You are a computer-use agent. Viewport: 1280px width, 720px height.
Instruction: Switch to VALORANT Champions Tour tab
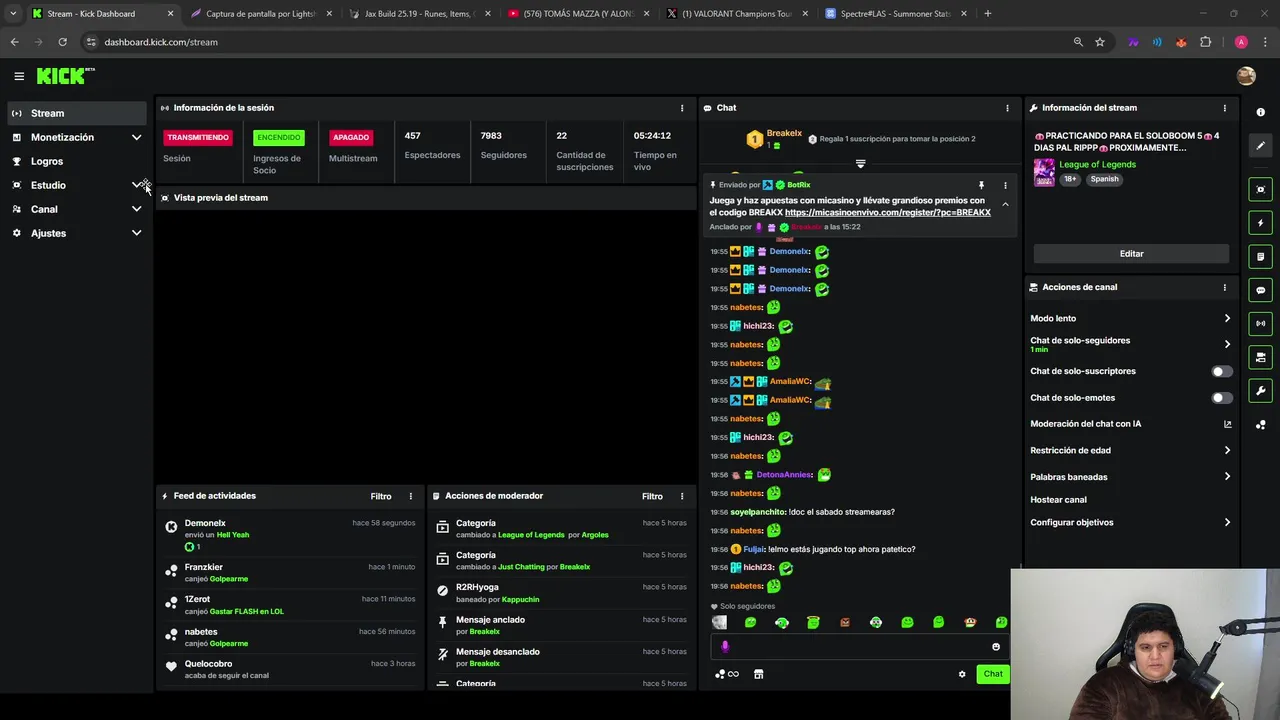click(x=738, y=14)
